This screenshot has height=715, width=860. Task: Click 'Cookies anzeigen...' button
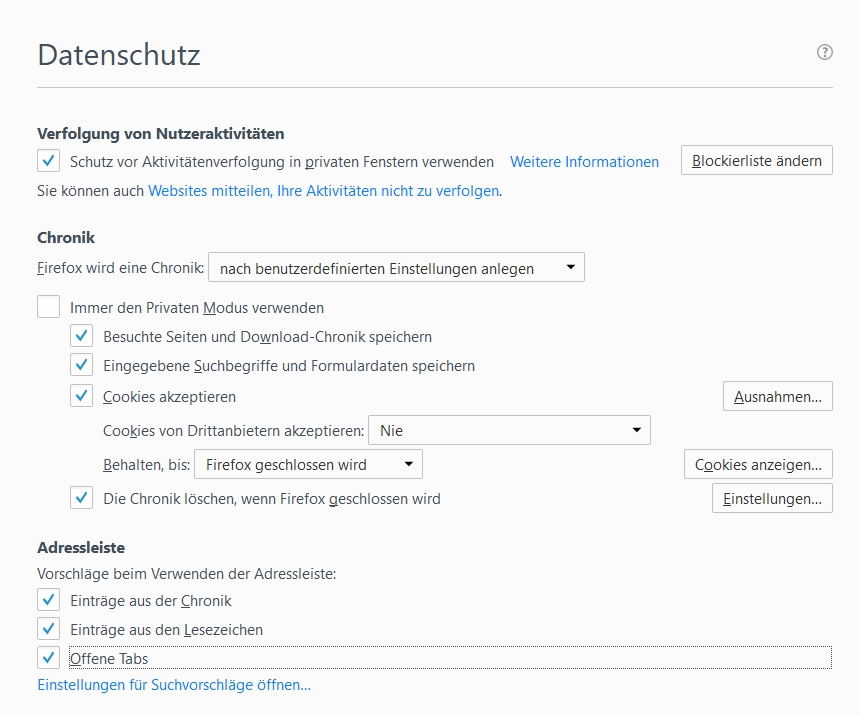758,465
